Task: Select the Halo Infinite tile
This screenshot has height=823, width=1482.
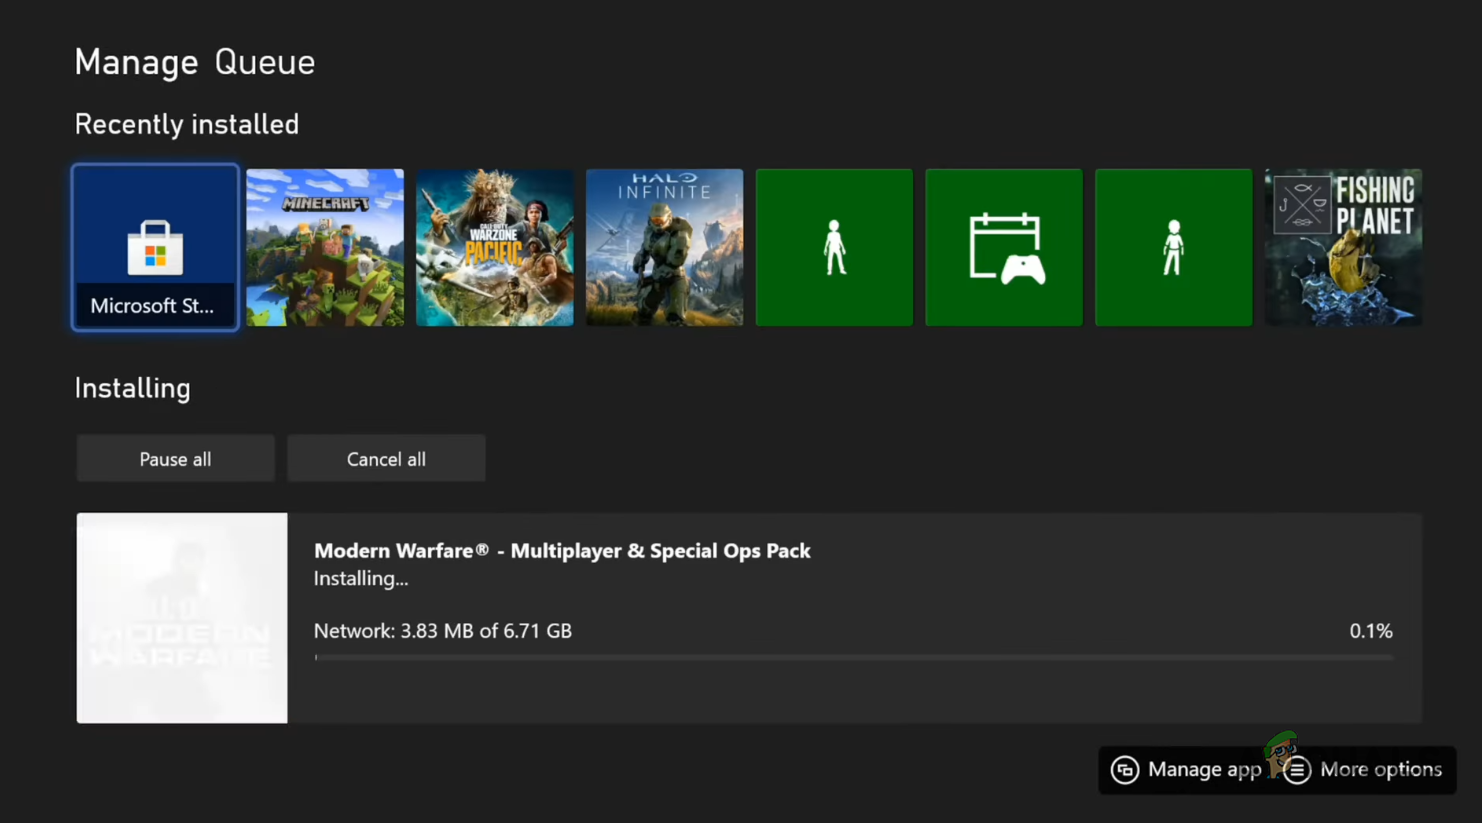Action: tap(664, 247)
